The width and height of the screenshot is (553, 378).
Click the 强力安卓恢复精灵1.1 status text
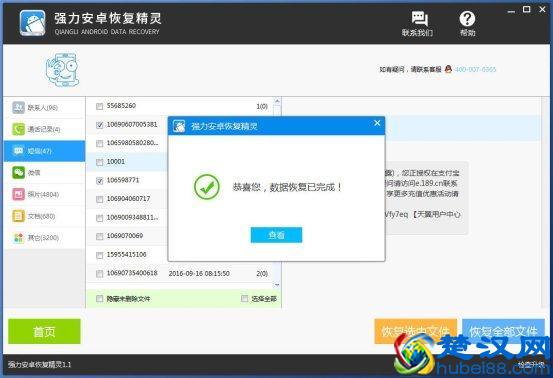point(39,365)
